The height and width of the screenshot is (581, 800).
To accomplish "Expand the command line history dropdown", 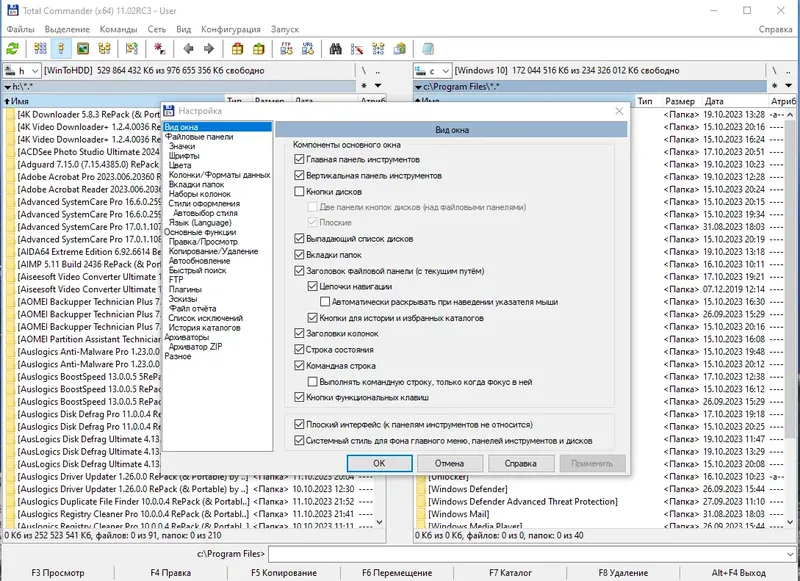I will [x=790, y=554].
